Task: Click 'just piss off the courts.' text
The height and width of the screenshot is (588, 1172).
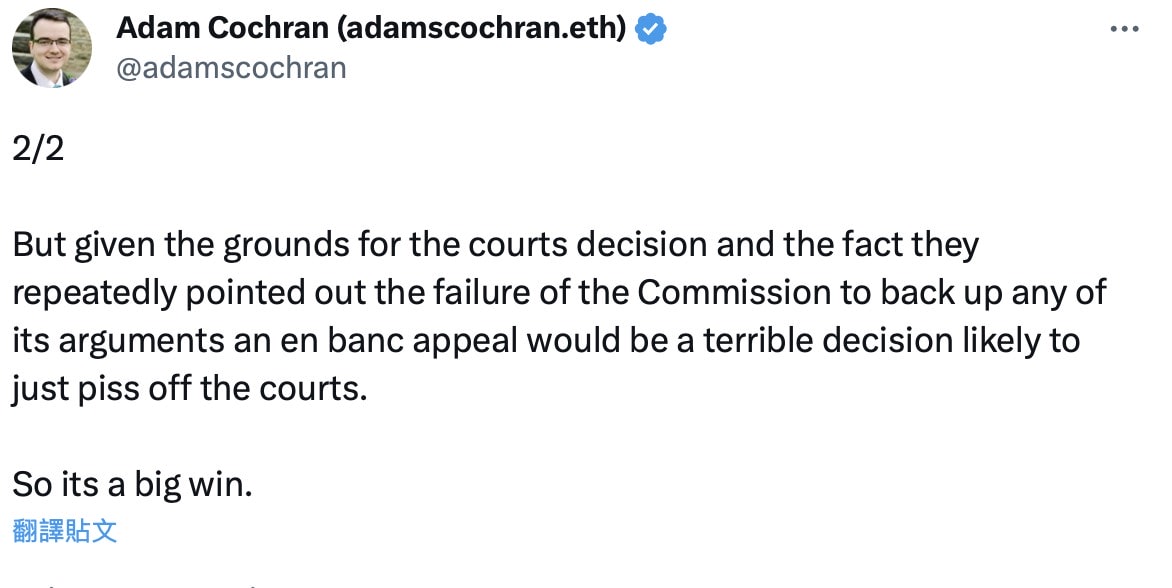Action: (x=190, y=389)
